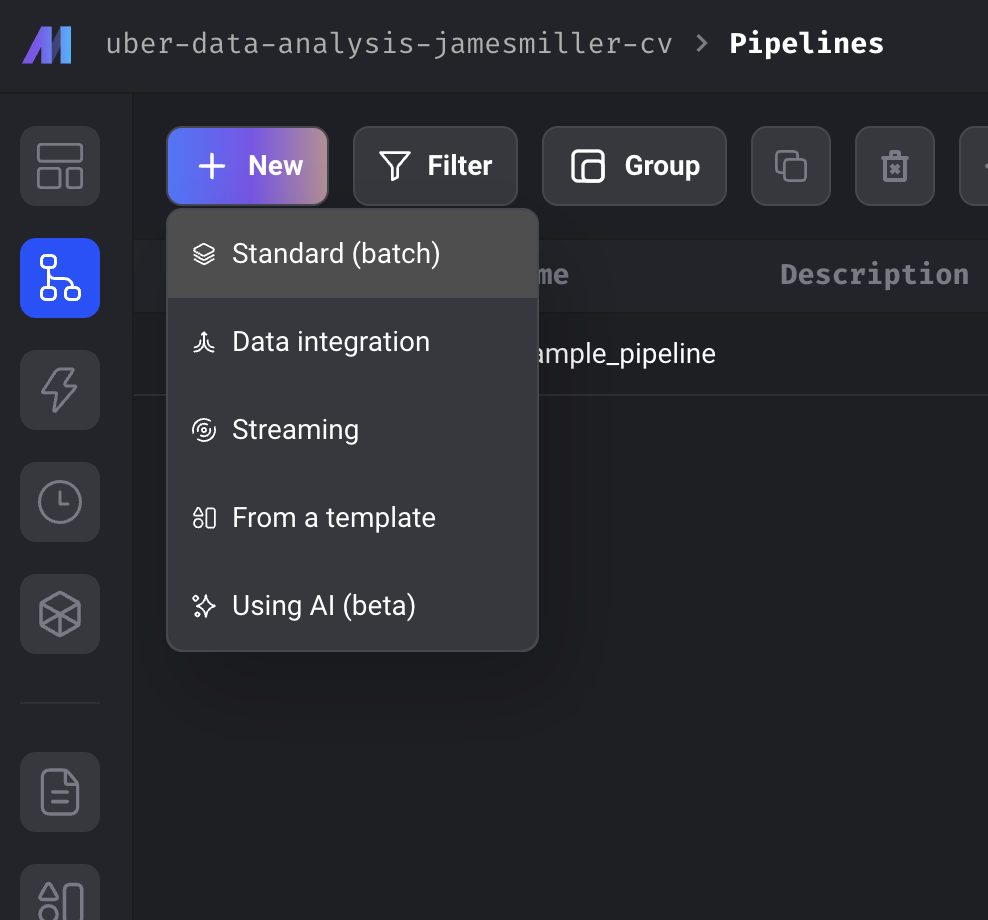Image resolution: width=988 pixels, height=920 pixels.
Task: Click the cube icon in sidebar
Action: [60, 614]
